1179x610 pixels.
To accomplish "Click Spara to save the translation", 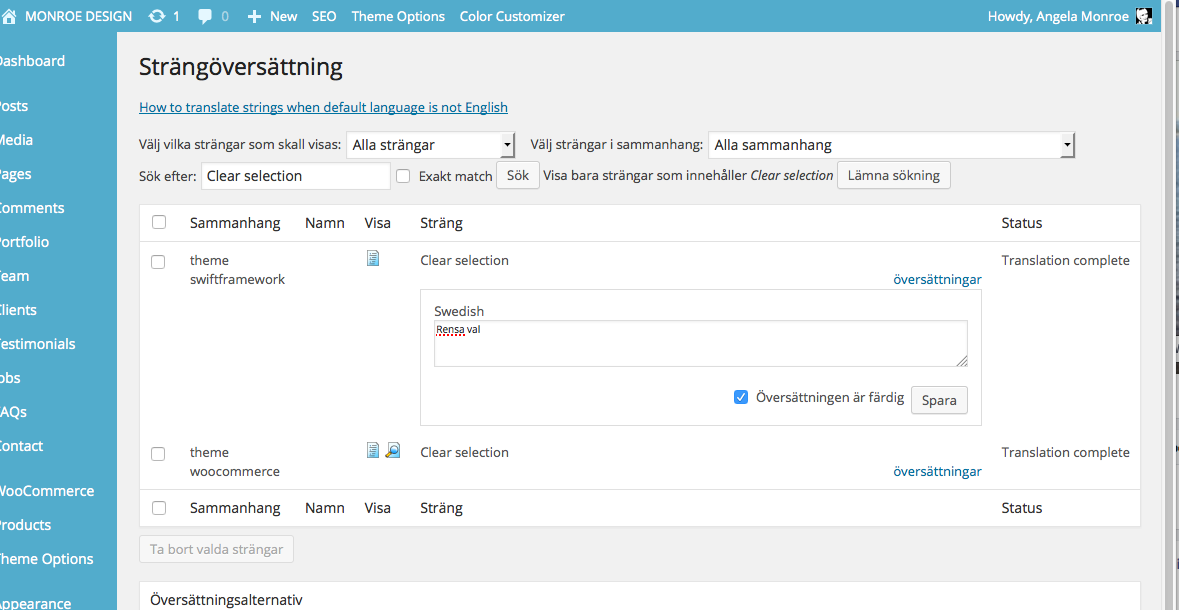I will pyautogui.click(x=939, y=400).
